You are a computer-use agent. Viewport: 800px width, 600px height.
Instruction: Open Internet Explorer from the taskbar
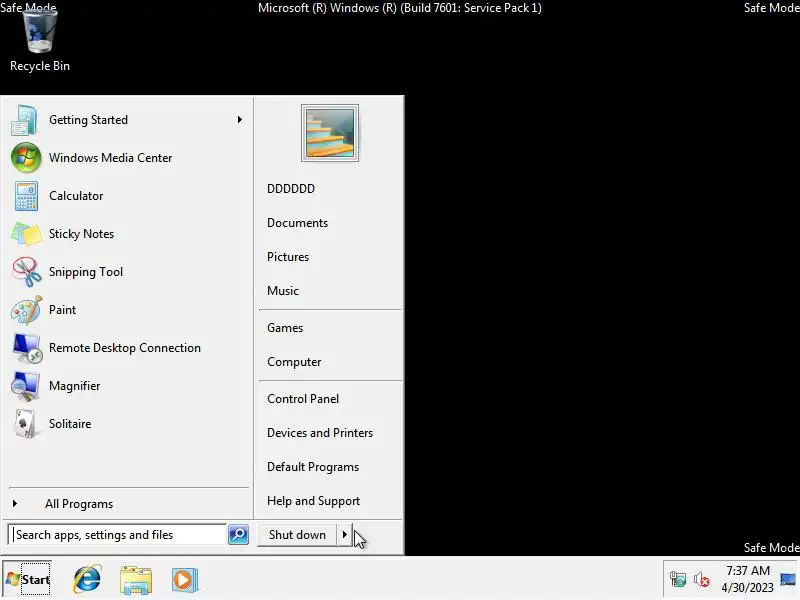tap(87, 580)
